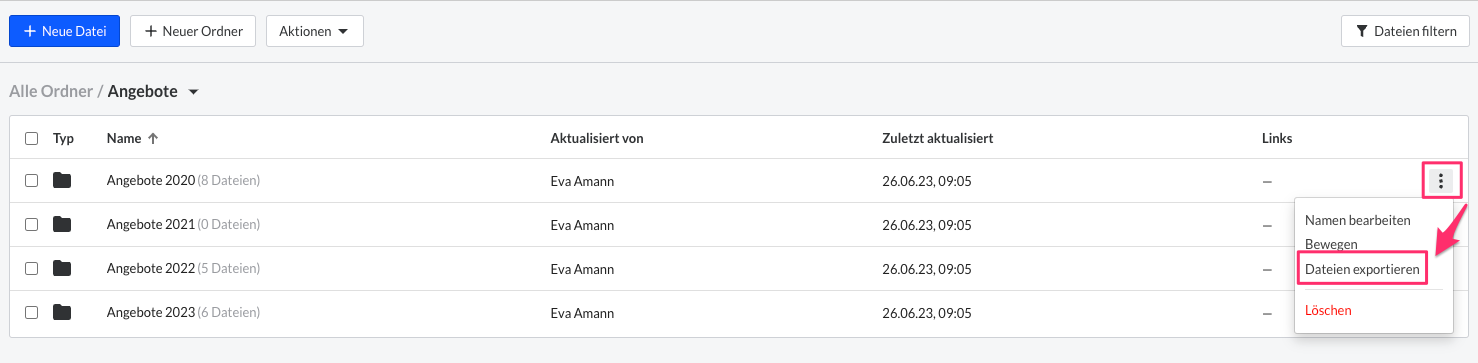
Task: Check the box for Angebote 2022
Action: [32, 269]
